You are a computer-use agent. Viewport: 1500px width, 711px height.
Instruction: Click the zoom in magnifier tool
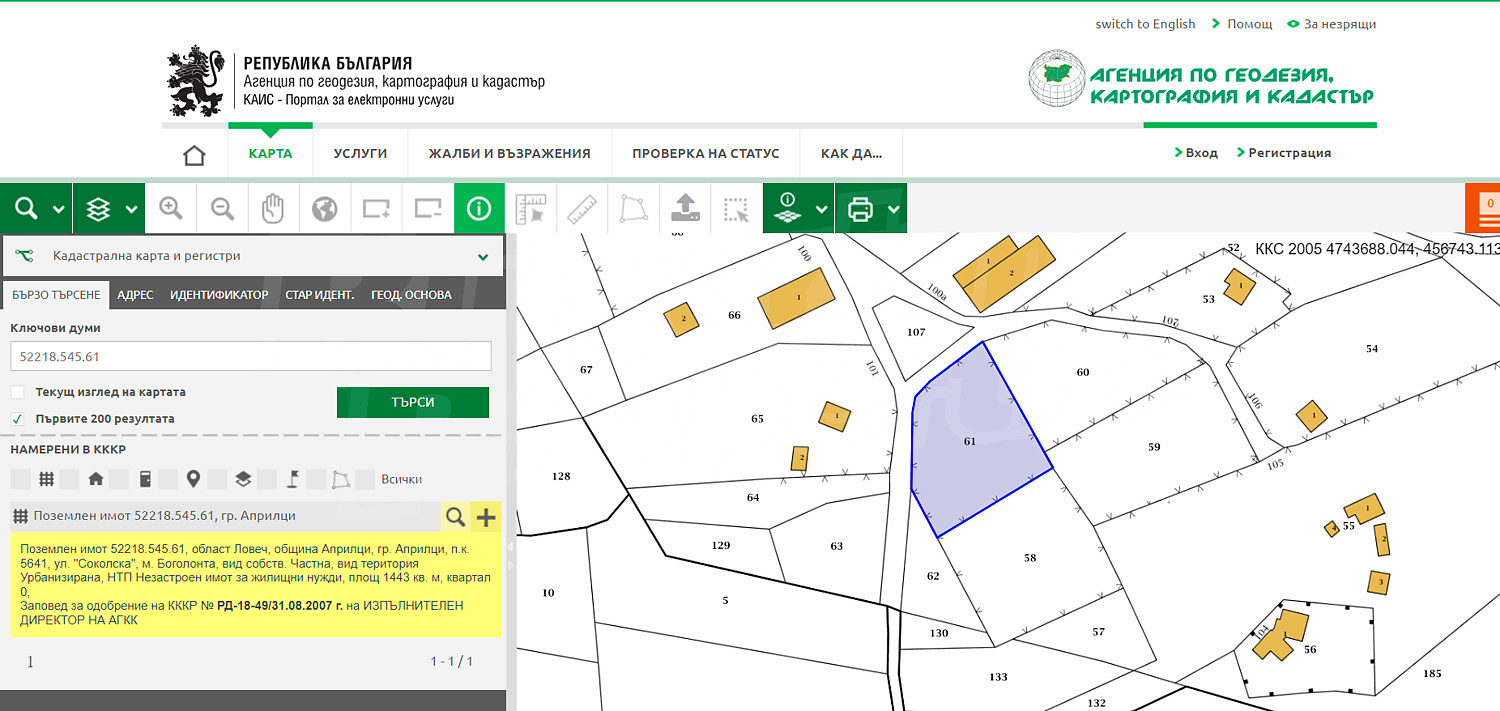[x=171, y=209]
